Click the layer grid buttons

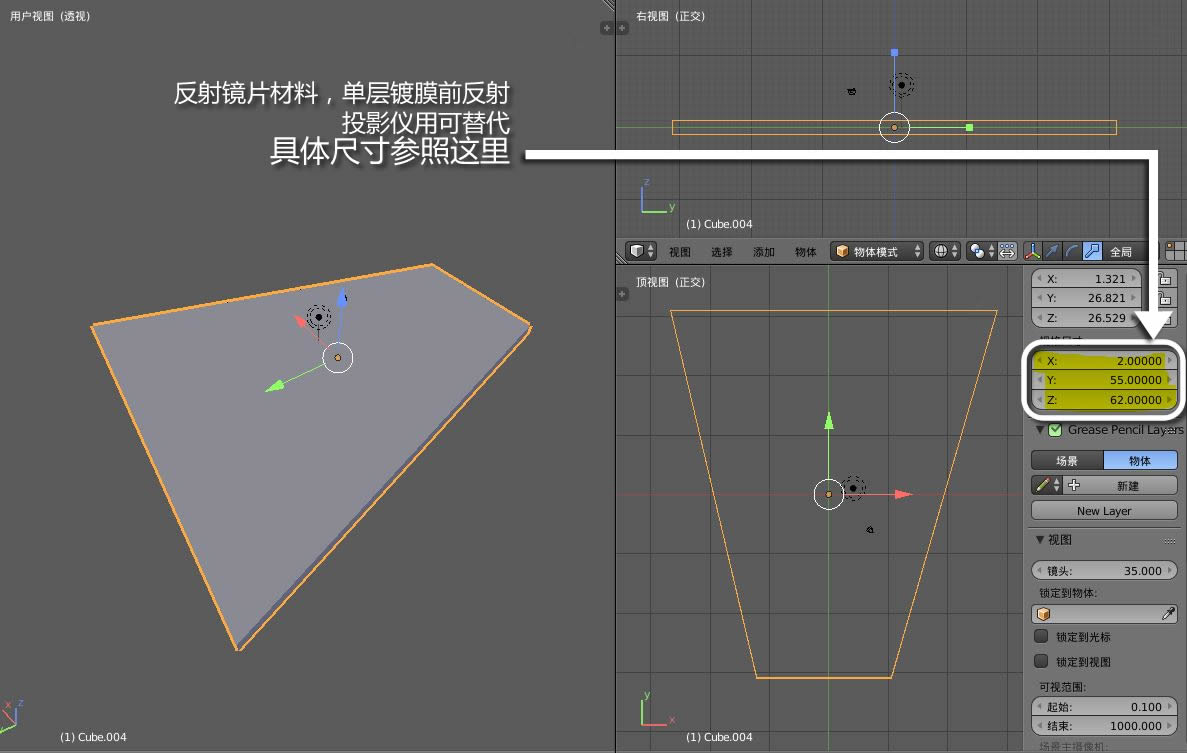[1176, 251]
